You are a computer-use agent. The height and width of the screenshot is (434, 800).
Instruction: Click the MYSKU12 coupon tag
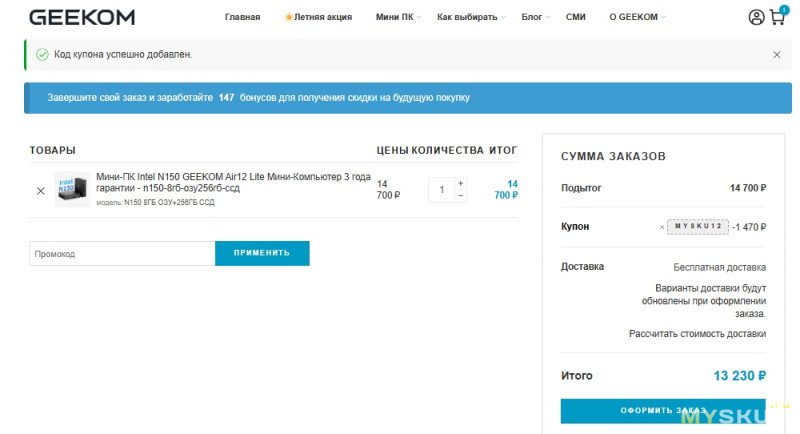[x=697, y=226]
